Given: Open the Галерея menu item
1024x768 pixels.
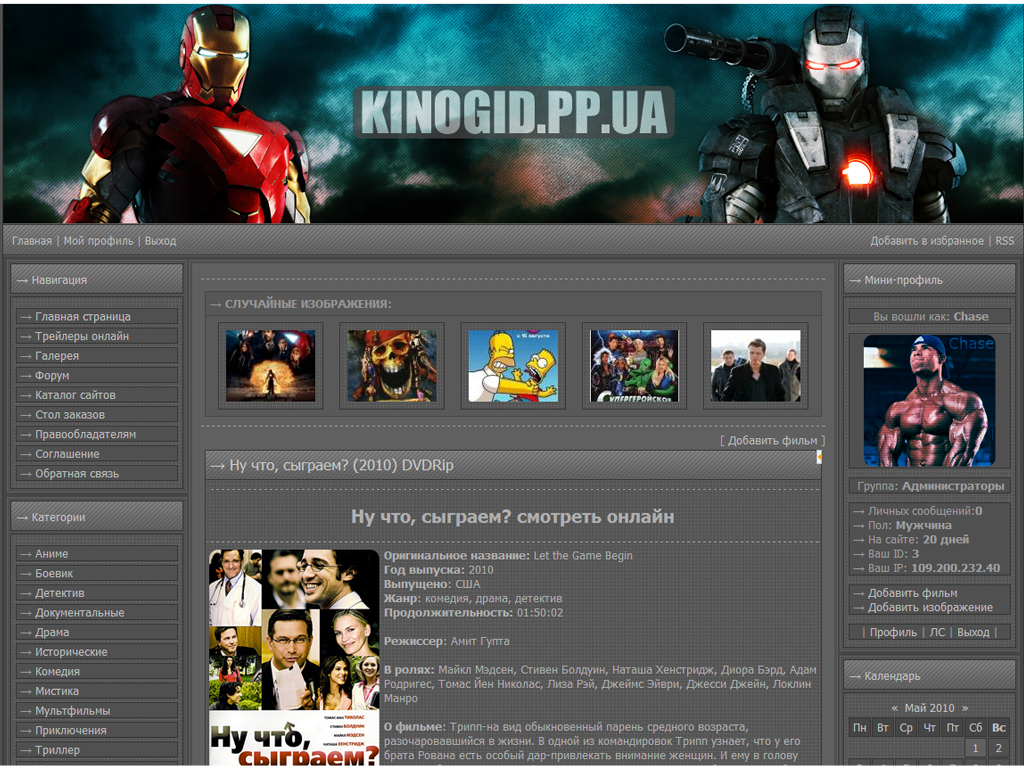Looking at the screenshot, I should pos(97,356).
